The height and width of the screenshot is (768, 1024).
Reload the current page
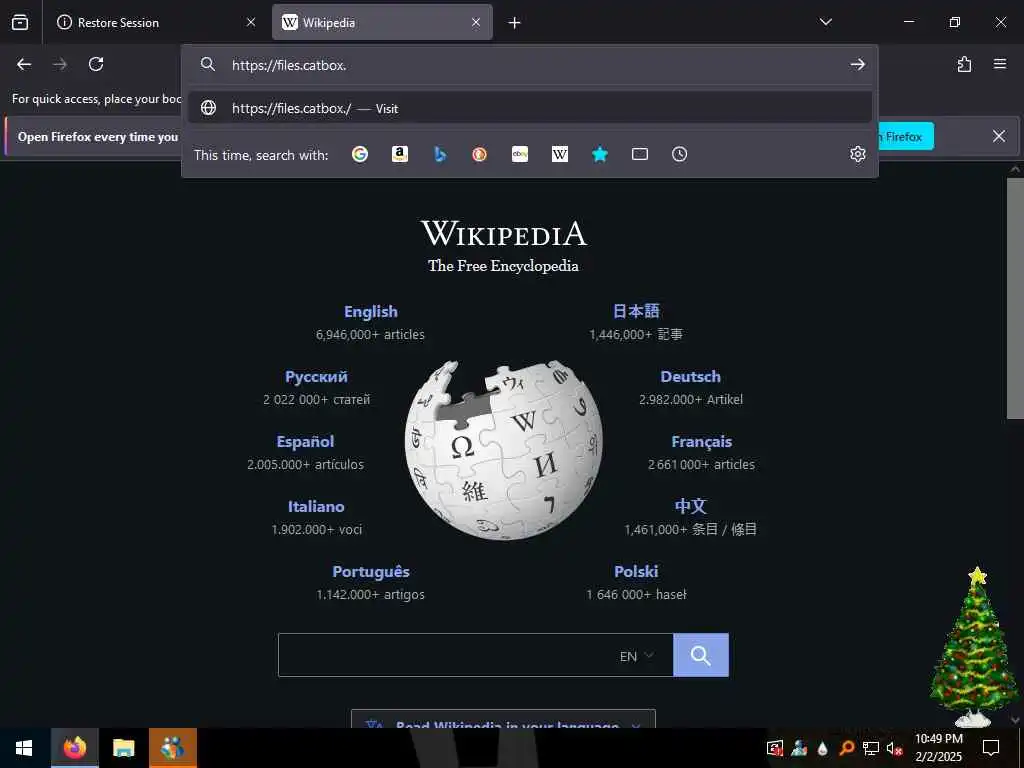click(96, 64)
